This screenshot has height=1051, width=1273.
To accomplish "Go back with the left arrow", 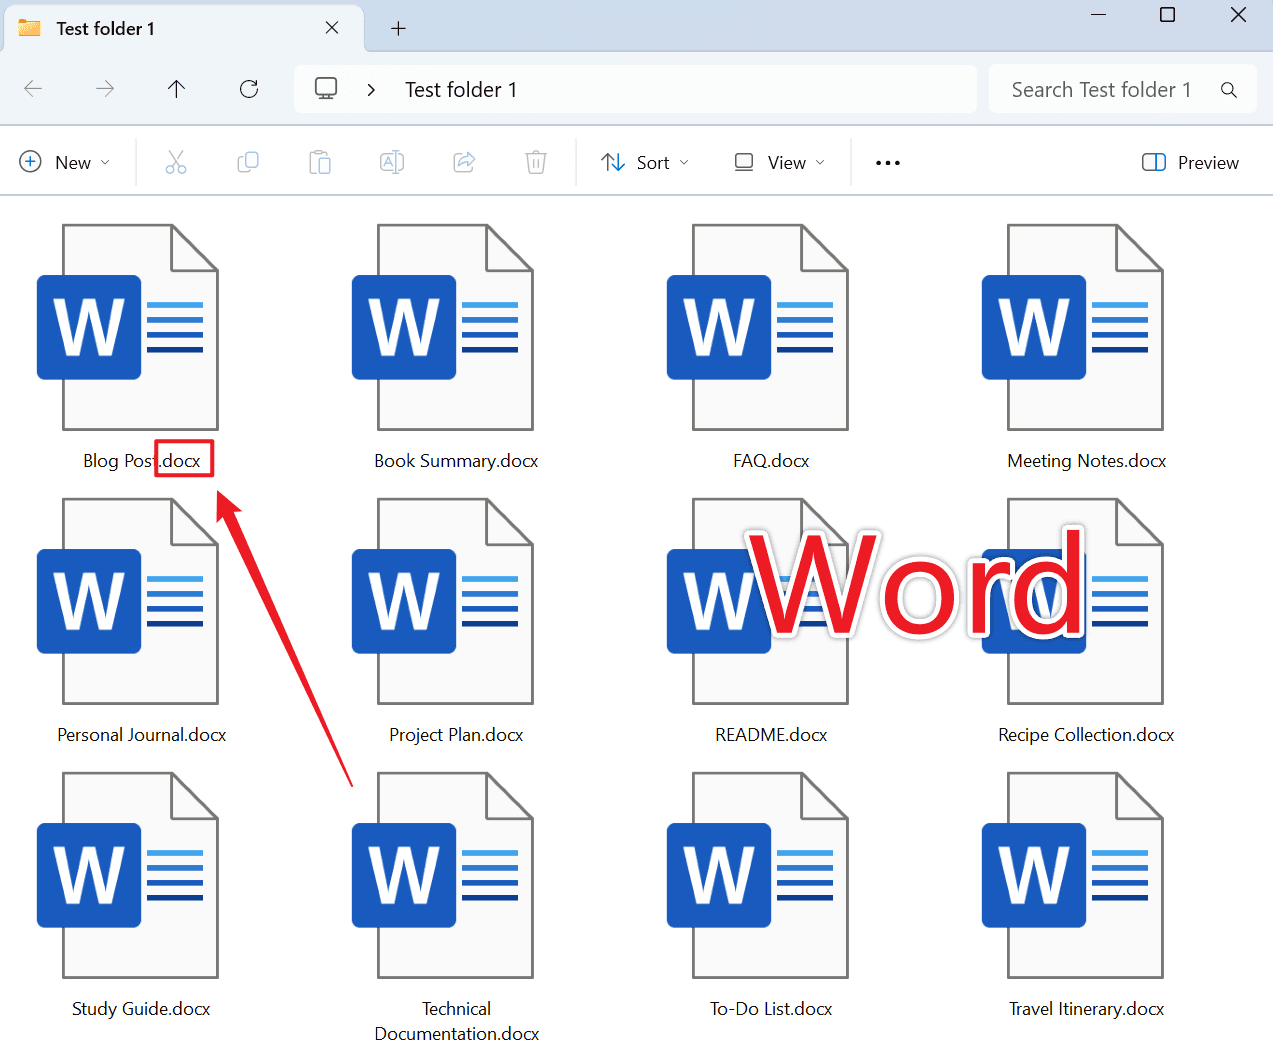I will 33,89.
